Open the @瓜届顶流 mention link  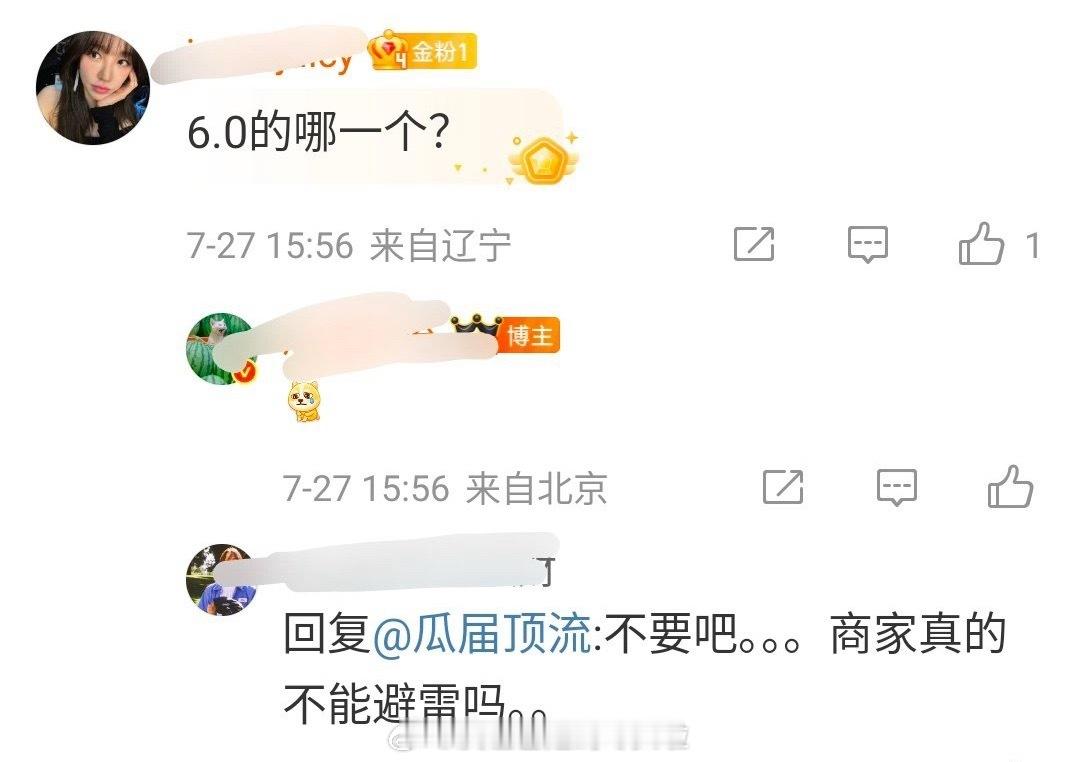point(481,634)
